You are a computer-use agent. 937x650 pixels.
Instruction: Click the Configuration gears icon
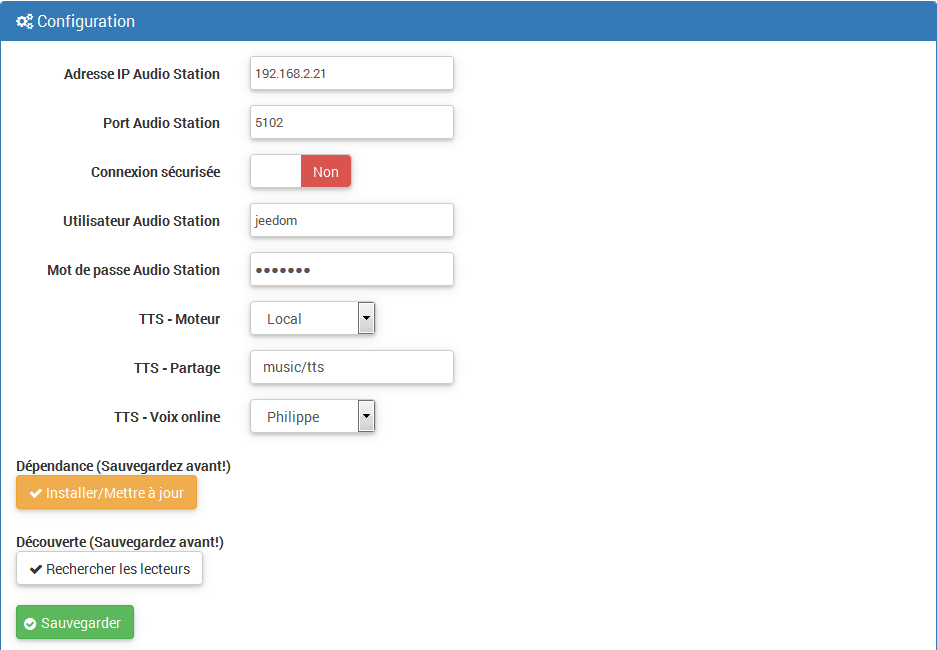pyautogui.click(x=25, y=22)
